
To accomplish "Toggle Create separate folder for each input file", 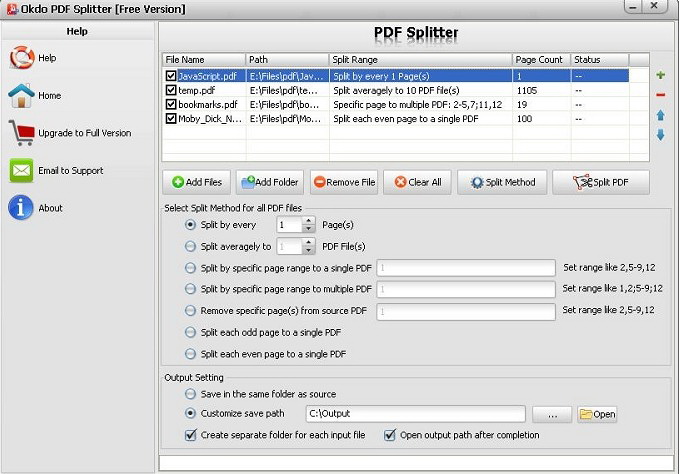I will pyautogui.click(x=190, y=435).
